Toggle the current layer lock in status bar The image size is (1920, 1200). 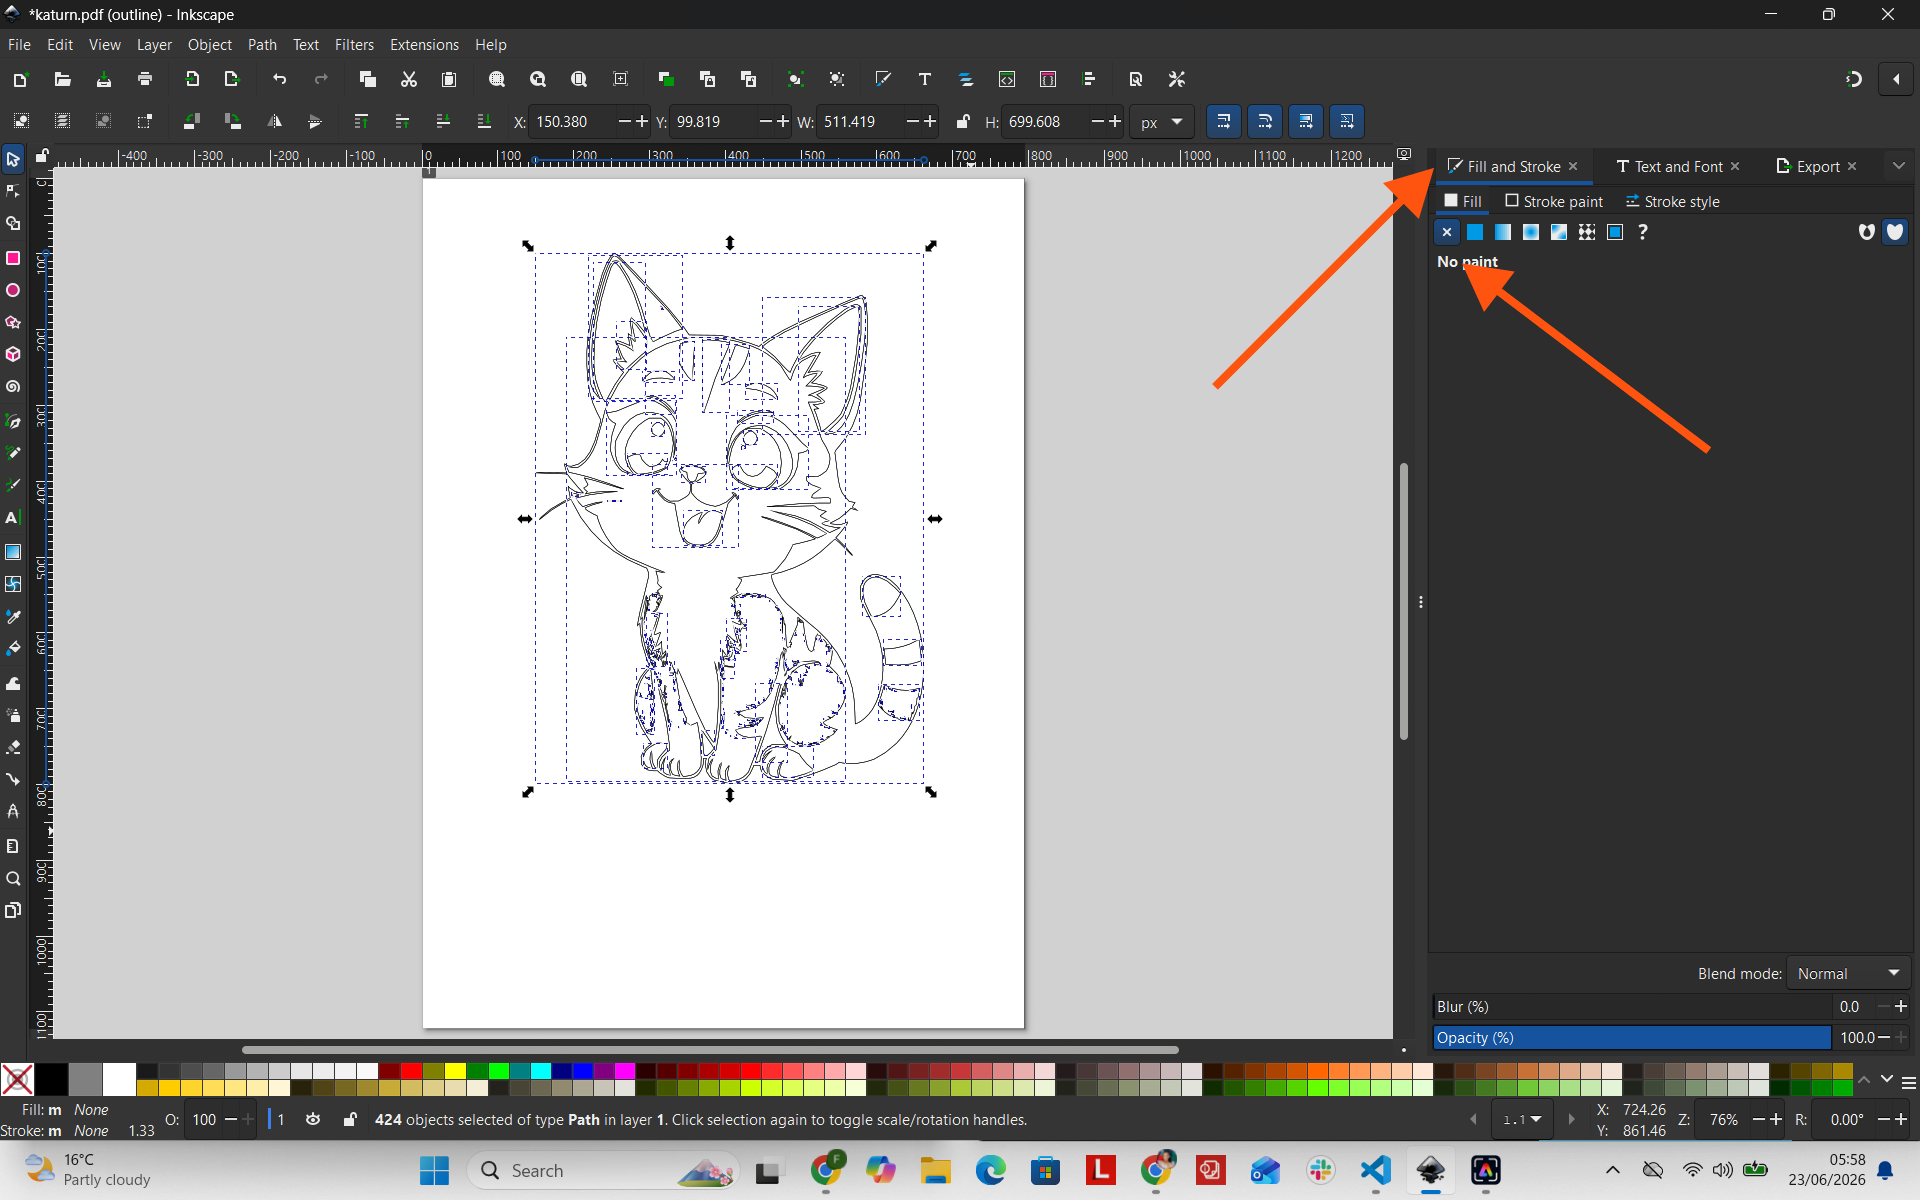point(349,1119)
